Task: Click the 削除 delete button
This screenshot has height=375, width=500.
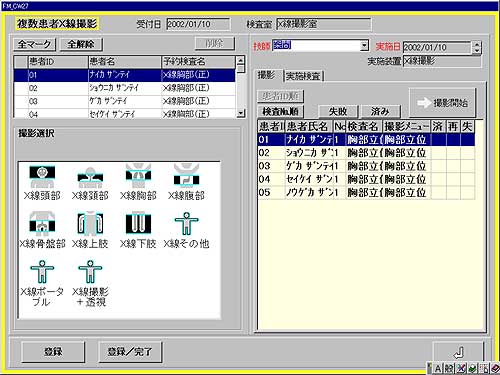Action: (214, 43)
